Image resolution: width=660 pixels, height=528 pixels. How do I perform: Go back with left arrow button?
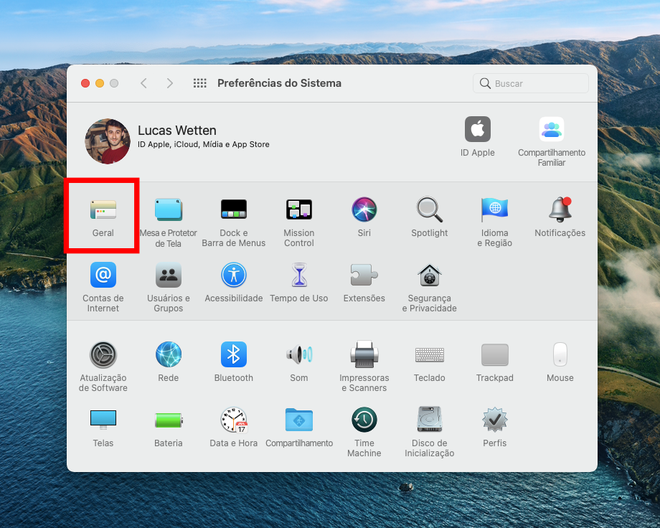144,83
